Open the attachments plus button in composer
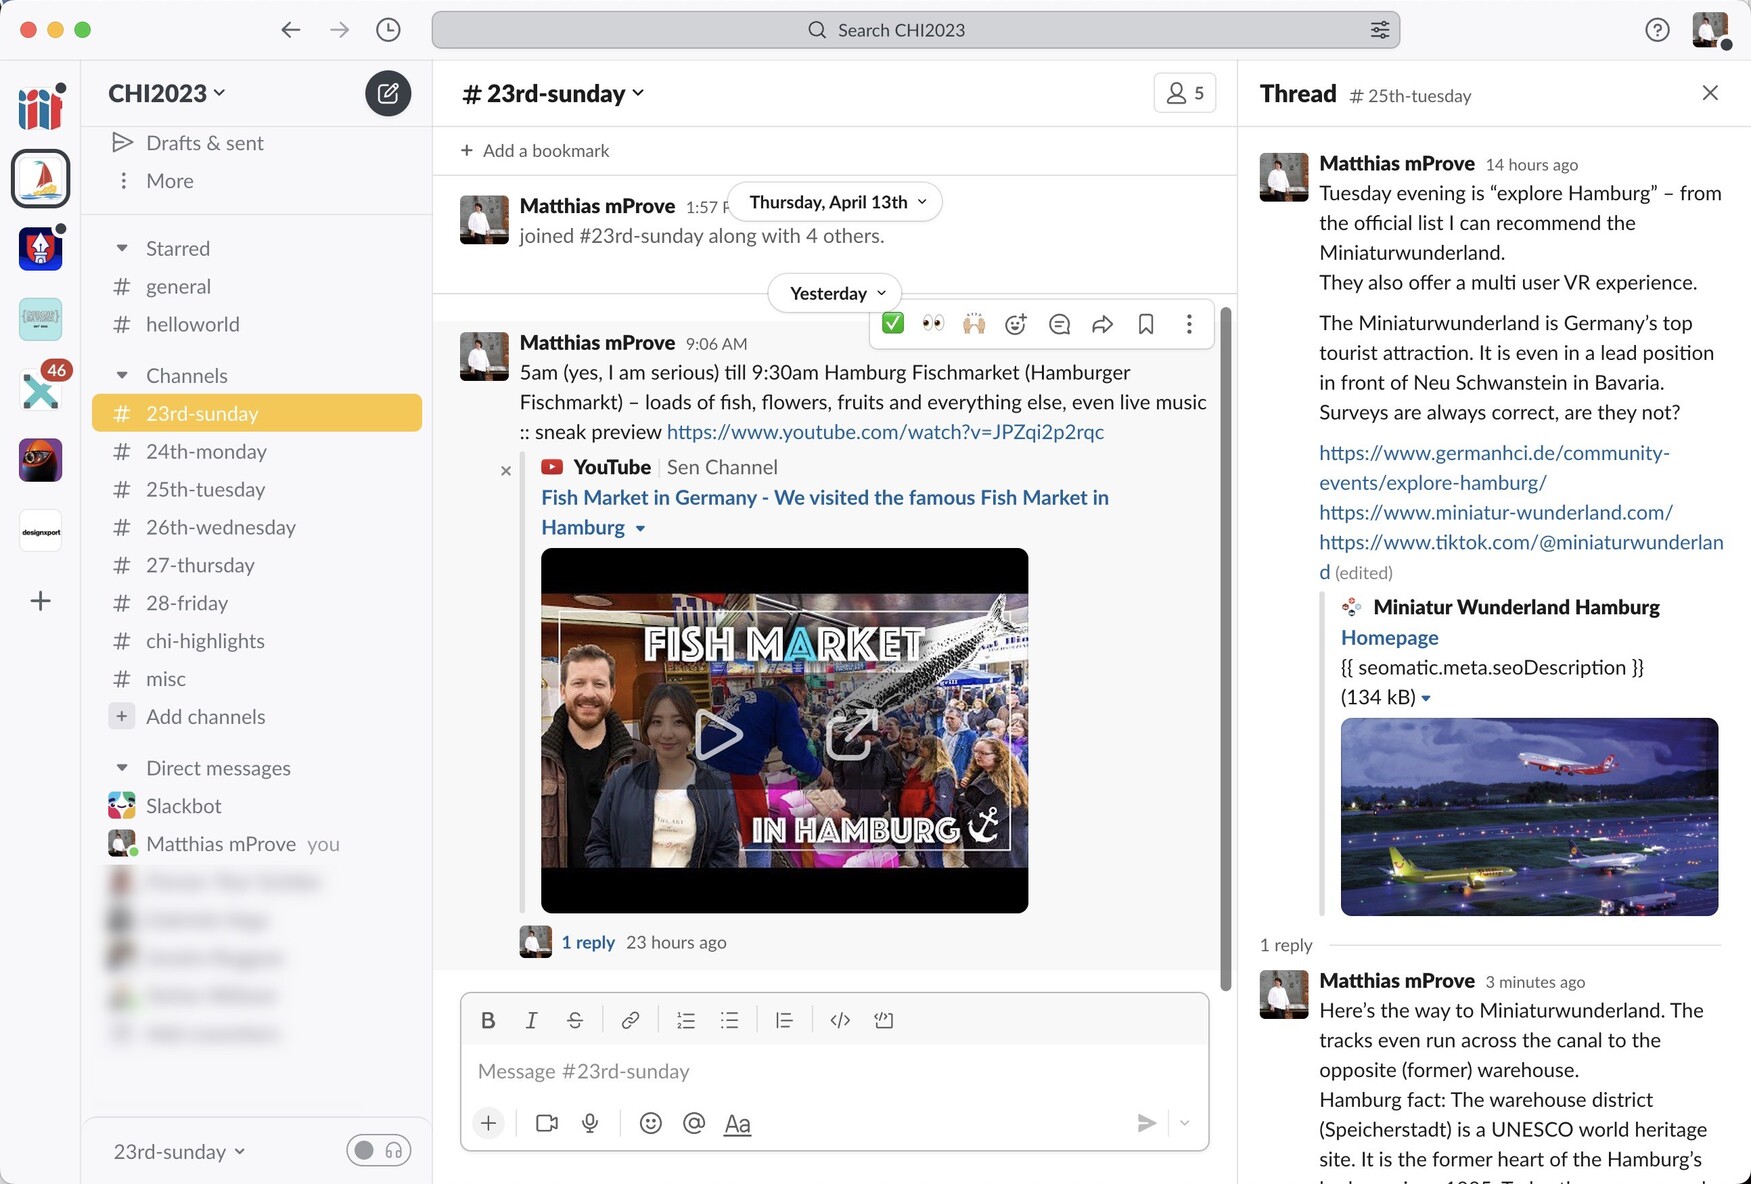Viewport: 1751px width, 1184px height. point(488,1123)
